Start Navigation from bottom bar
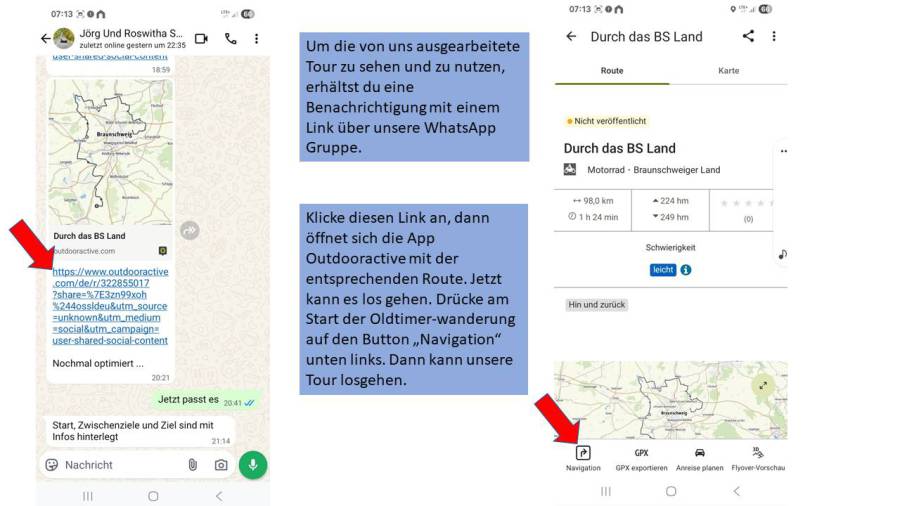Viewport: 900px width, 506px height. pyautogui.click(x=583, y=458)
